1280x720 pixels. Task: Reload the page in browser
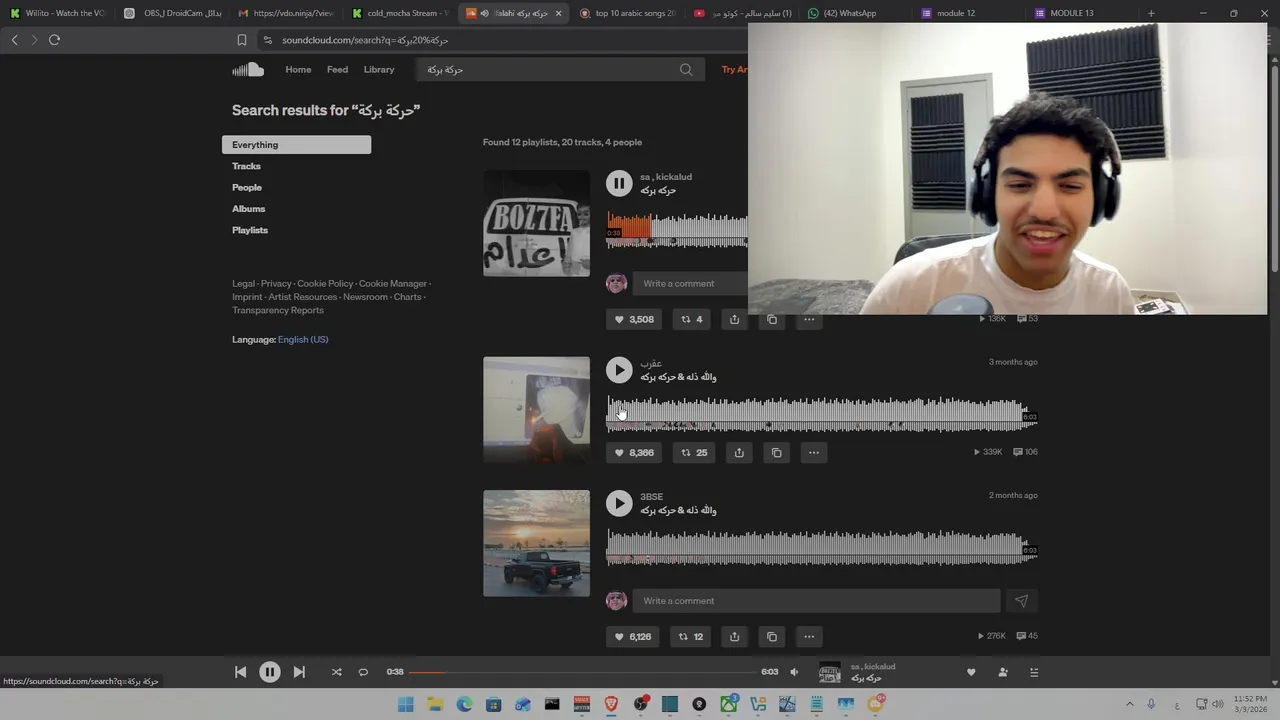tap(54, 40)
